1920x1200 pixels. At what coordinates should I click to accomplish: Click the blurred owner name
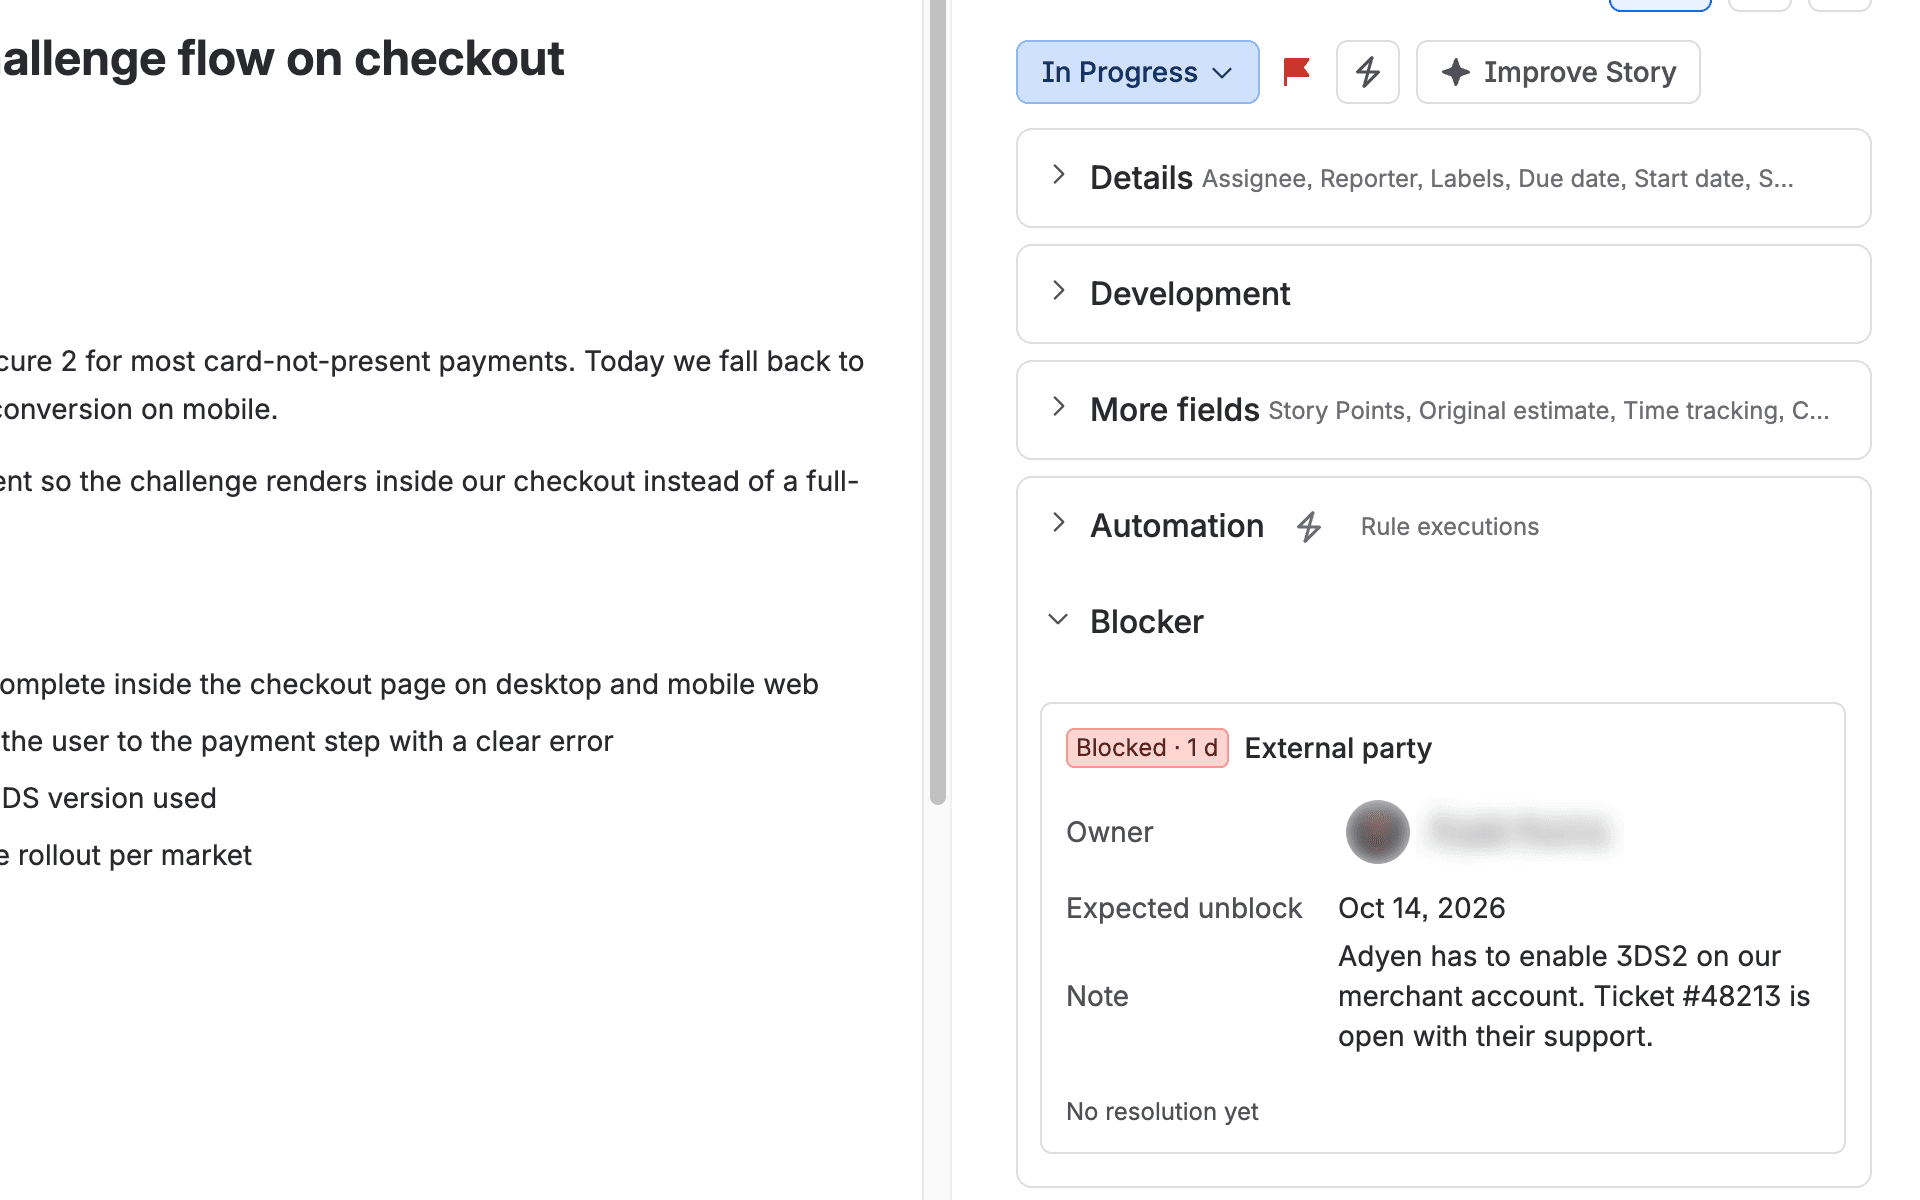click(1521, 832)
